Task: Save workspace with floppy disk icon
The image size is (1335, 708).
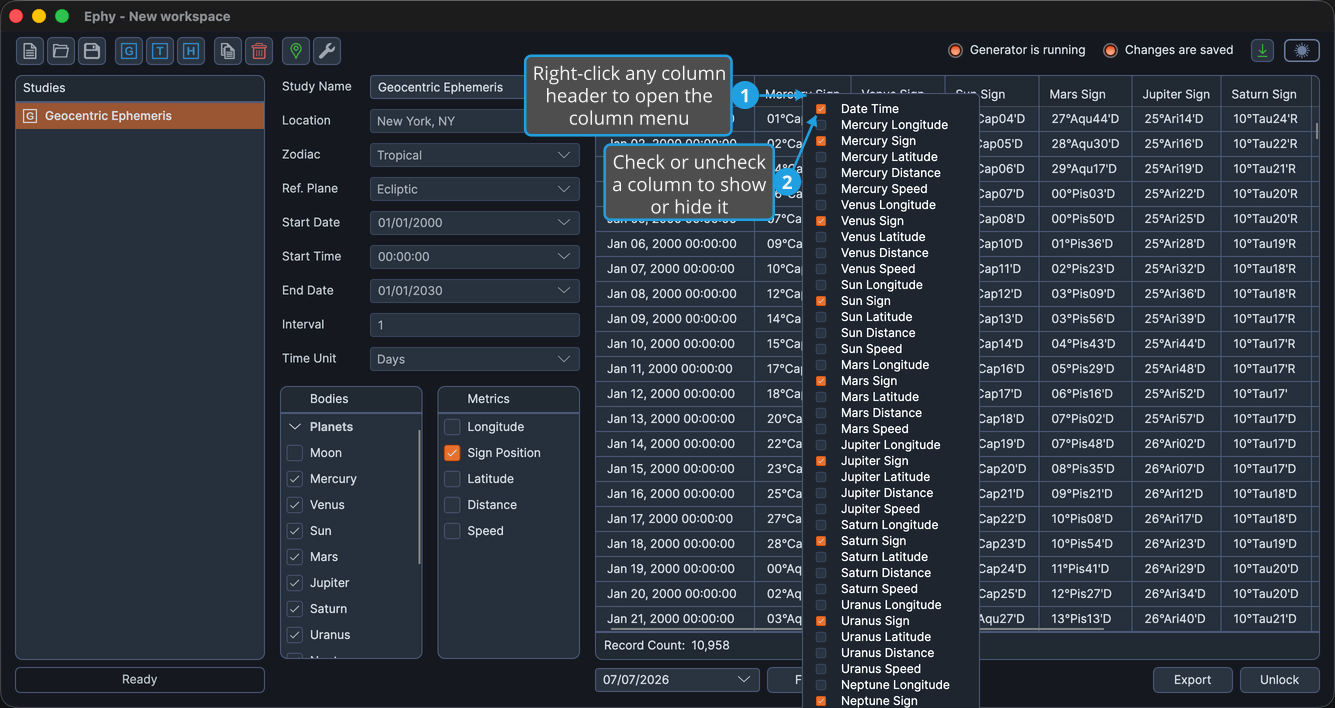Action: click(92, 51)
